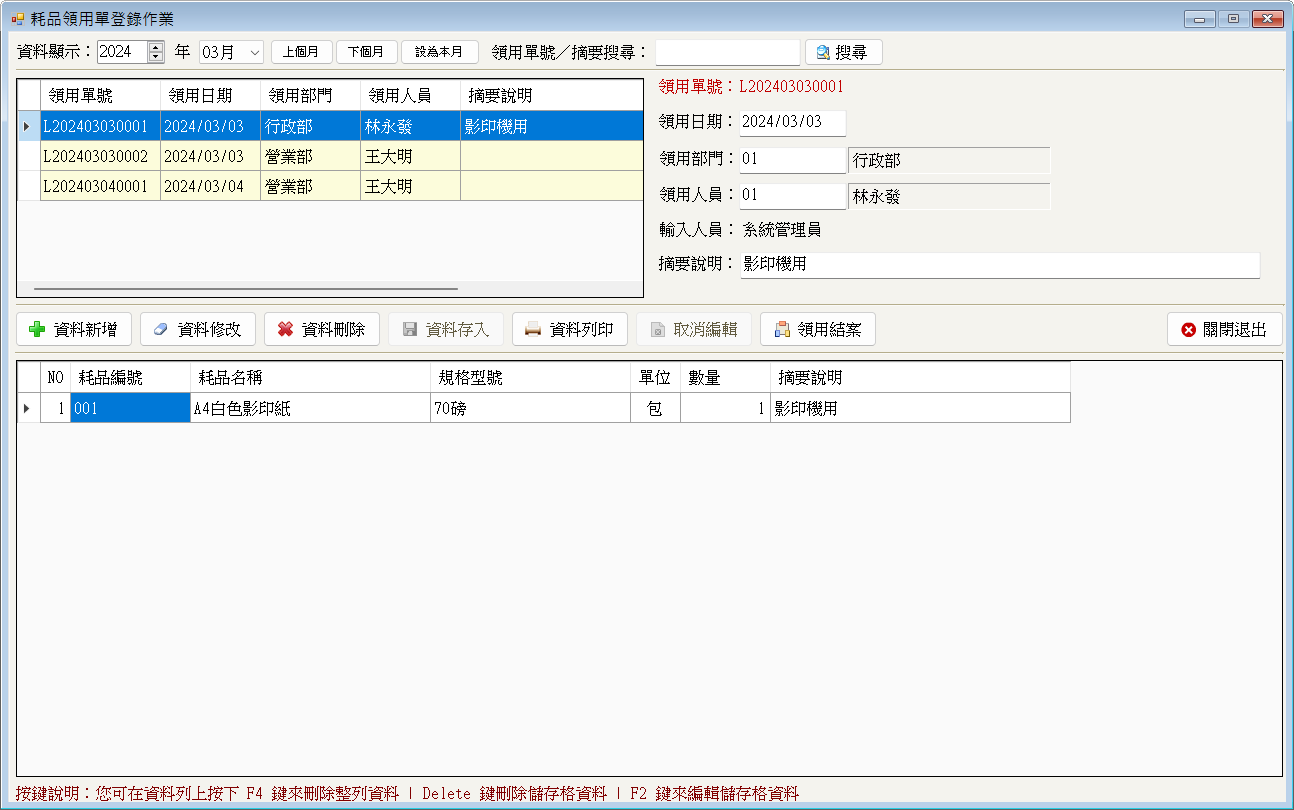The height and width of the screenshot is (810, 1294).
Task: Click the 領用日期 field showing 2024/03/03
Action: (792, 122)
